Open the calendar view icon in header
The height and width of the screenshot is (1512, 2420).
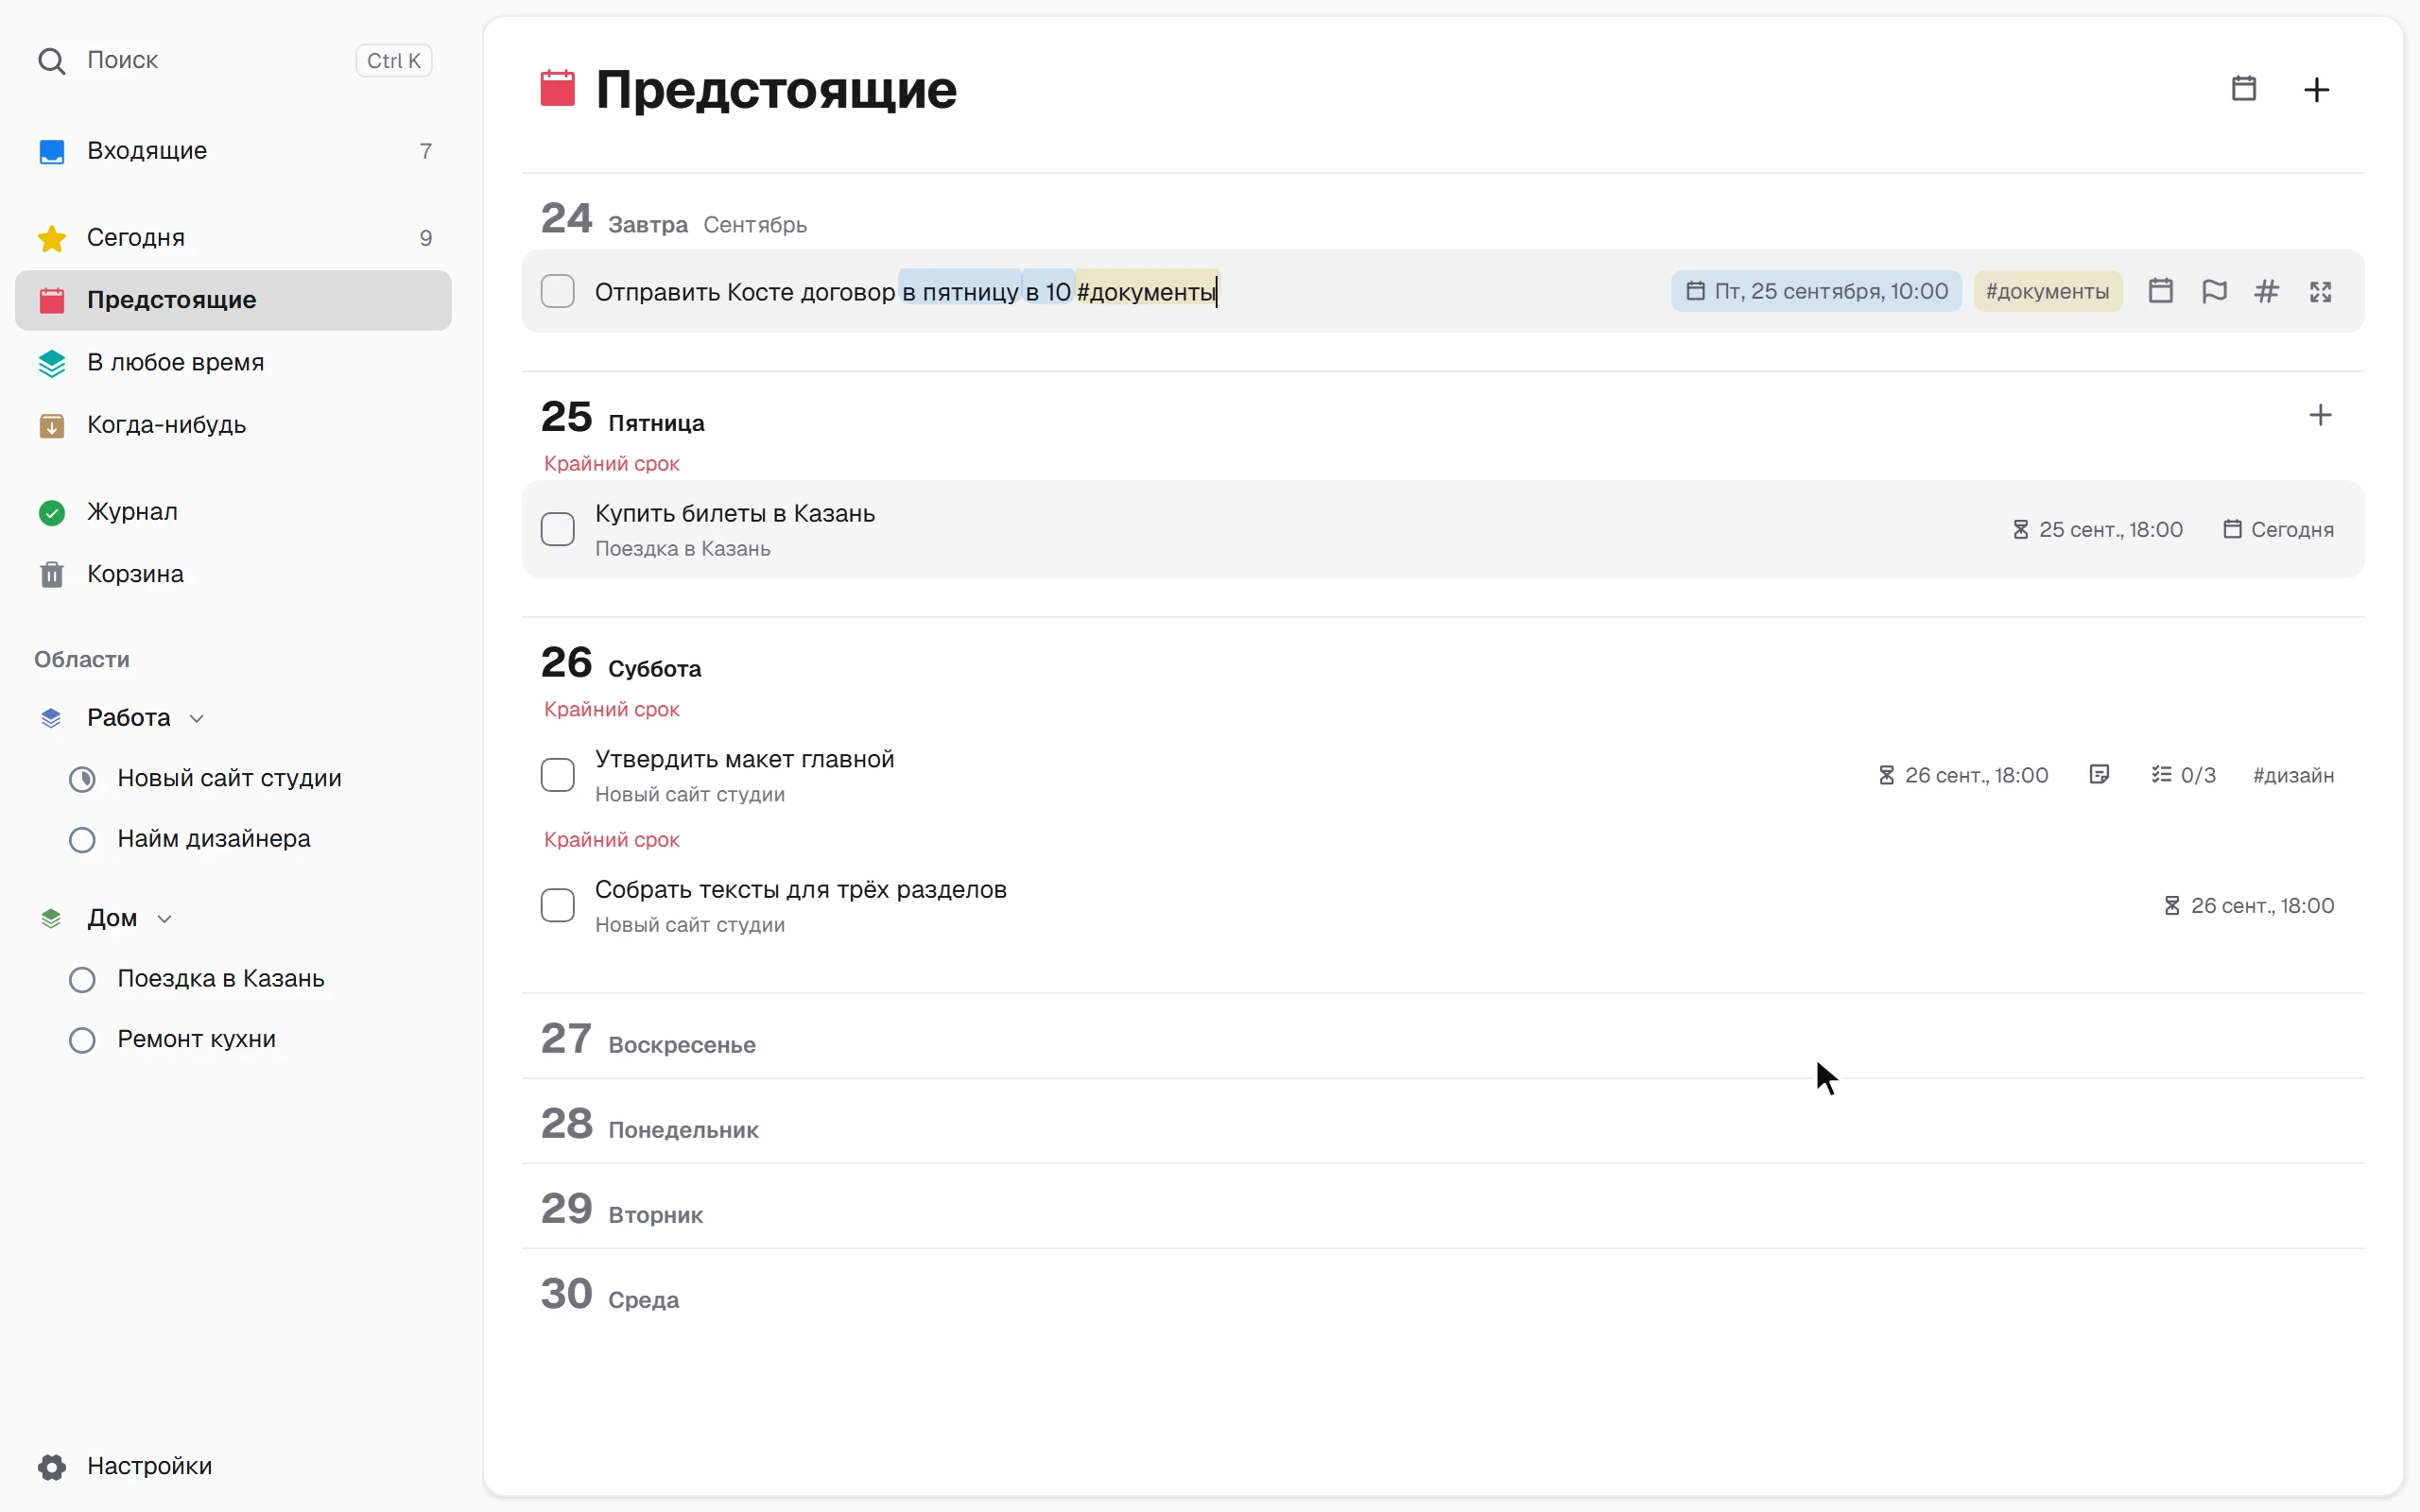tap(2243, 89)
